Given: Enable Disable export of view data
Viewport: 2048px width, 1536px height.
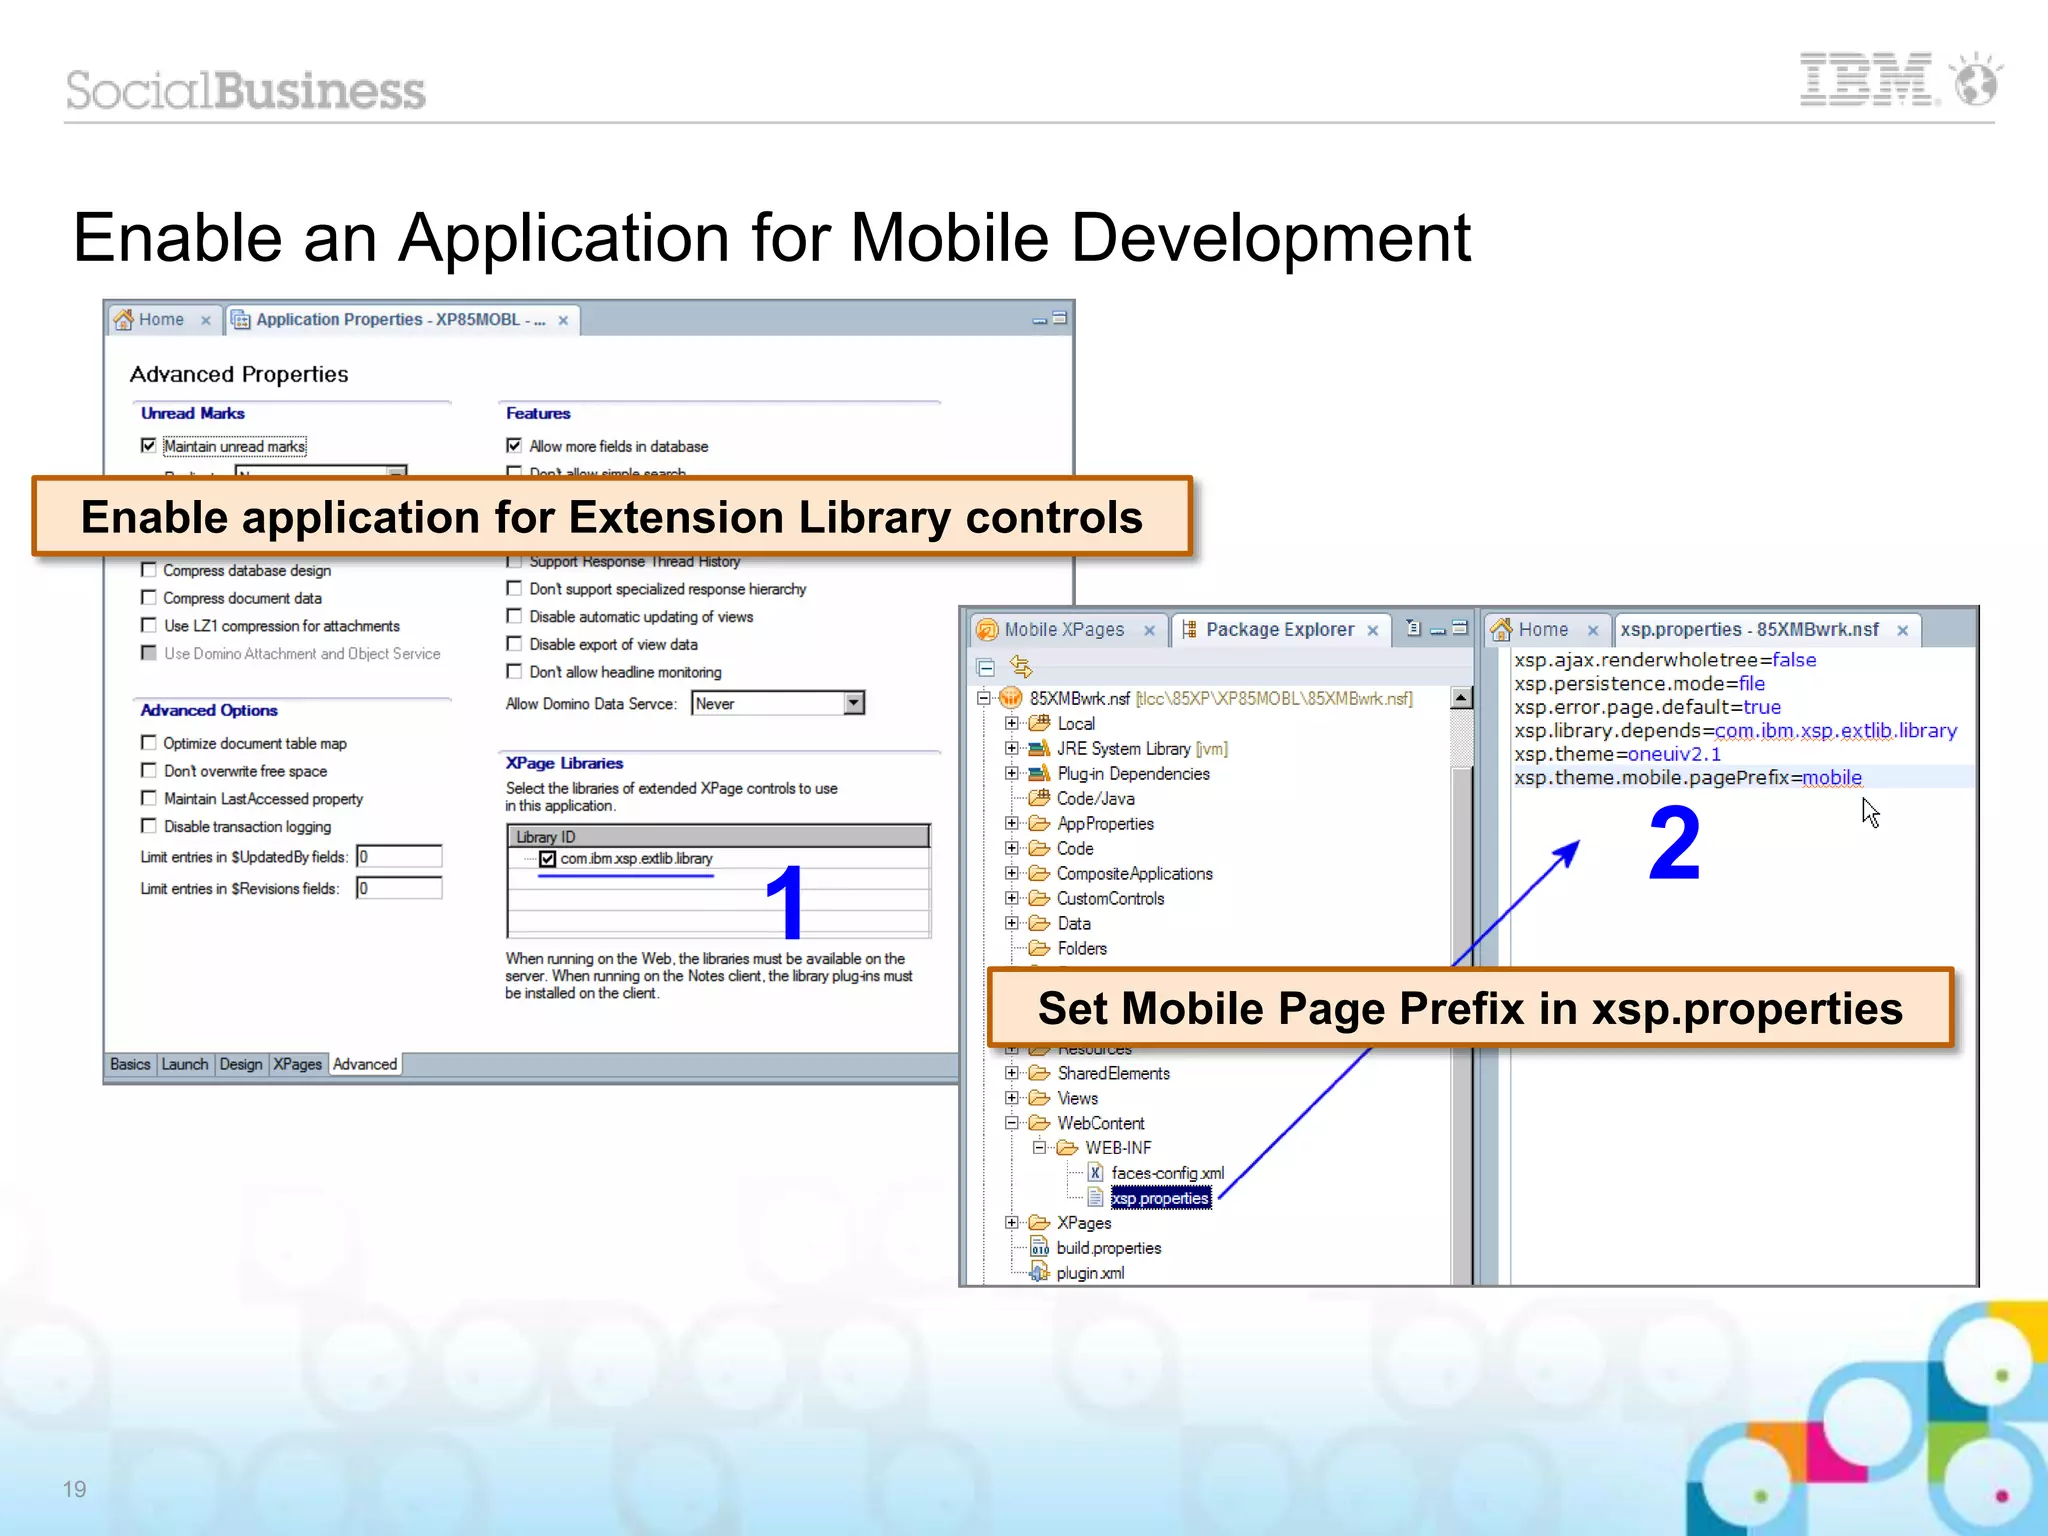Looking at the screenshot, I should point(514,644).
